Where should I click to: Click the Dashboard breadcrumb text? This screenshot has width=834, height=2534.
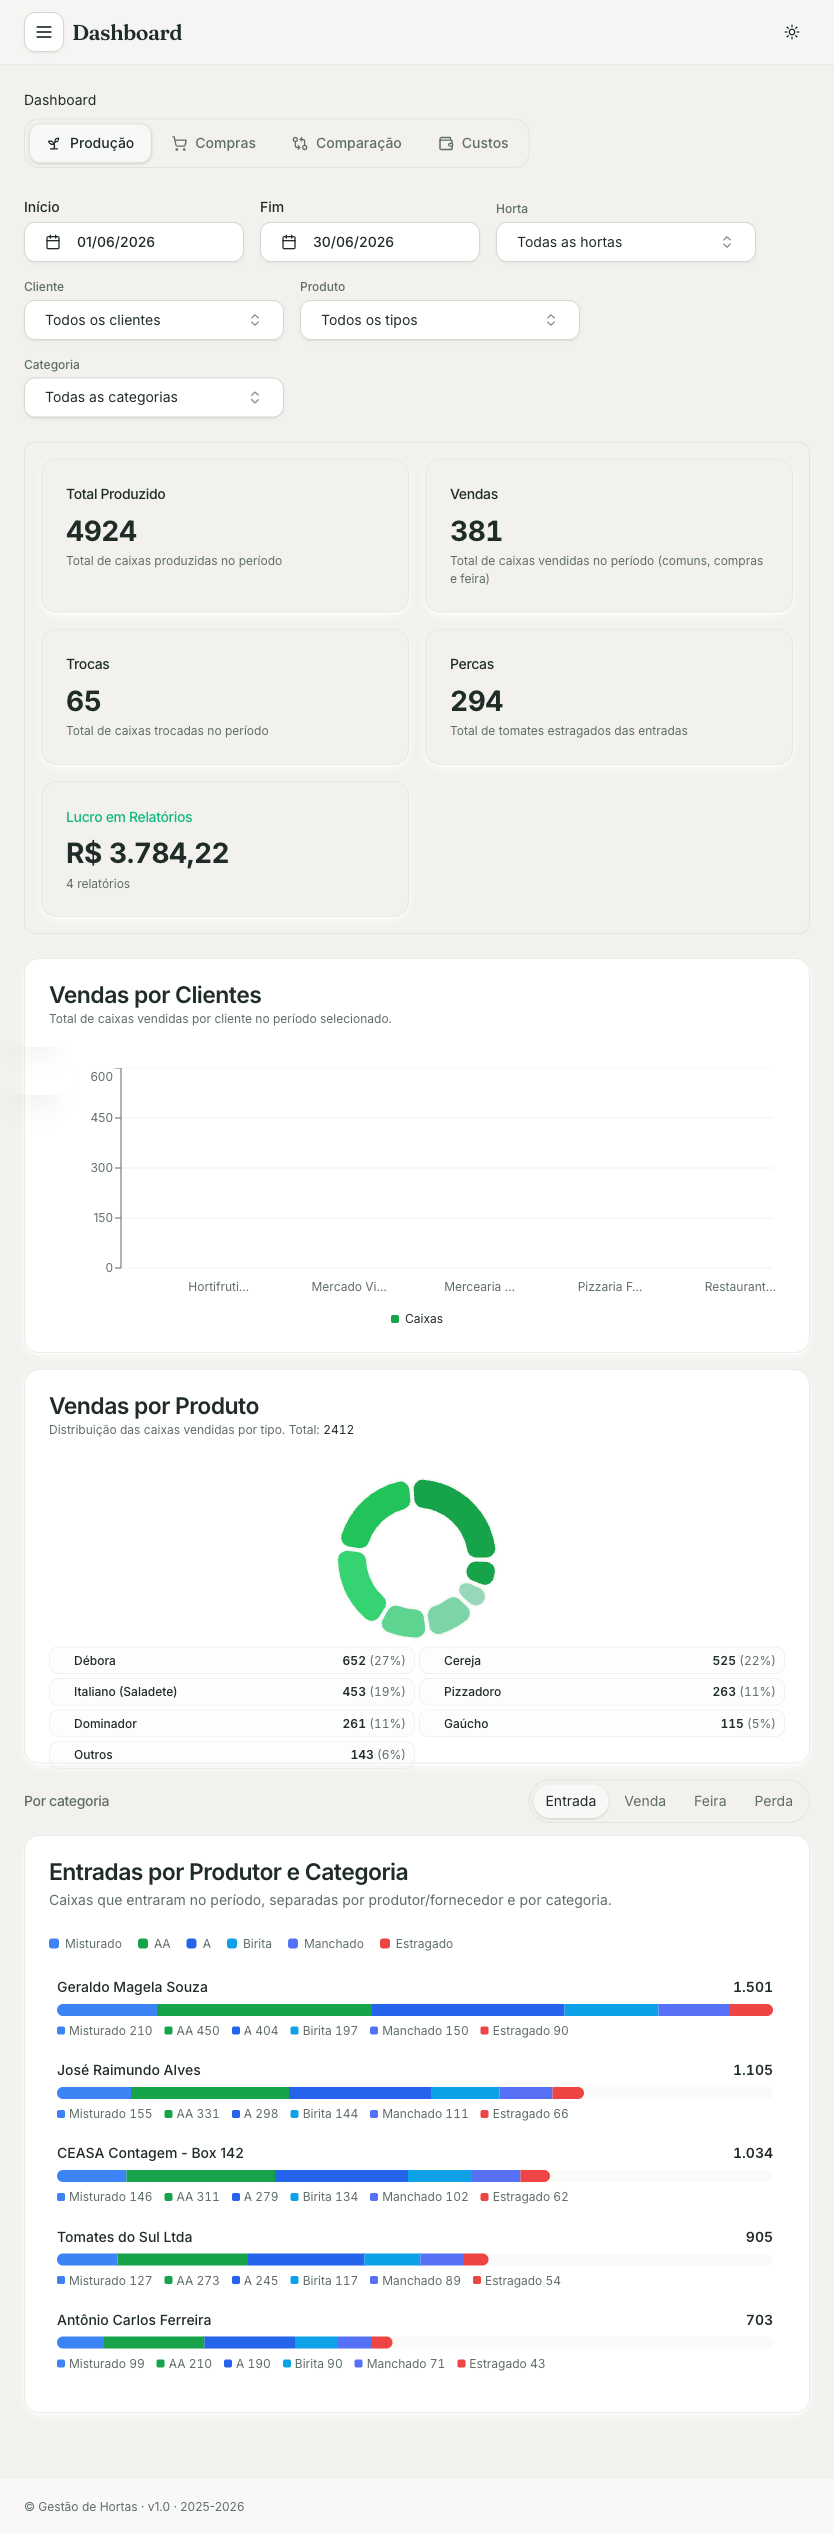[x=60, y=100]
